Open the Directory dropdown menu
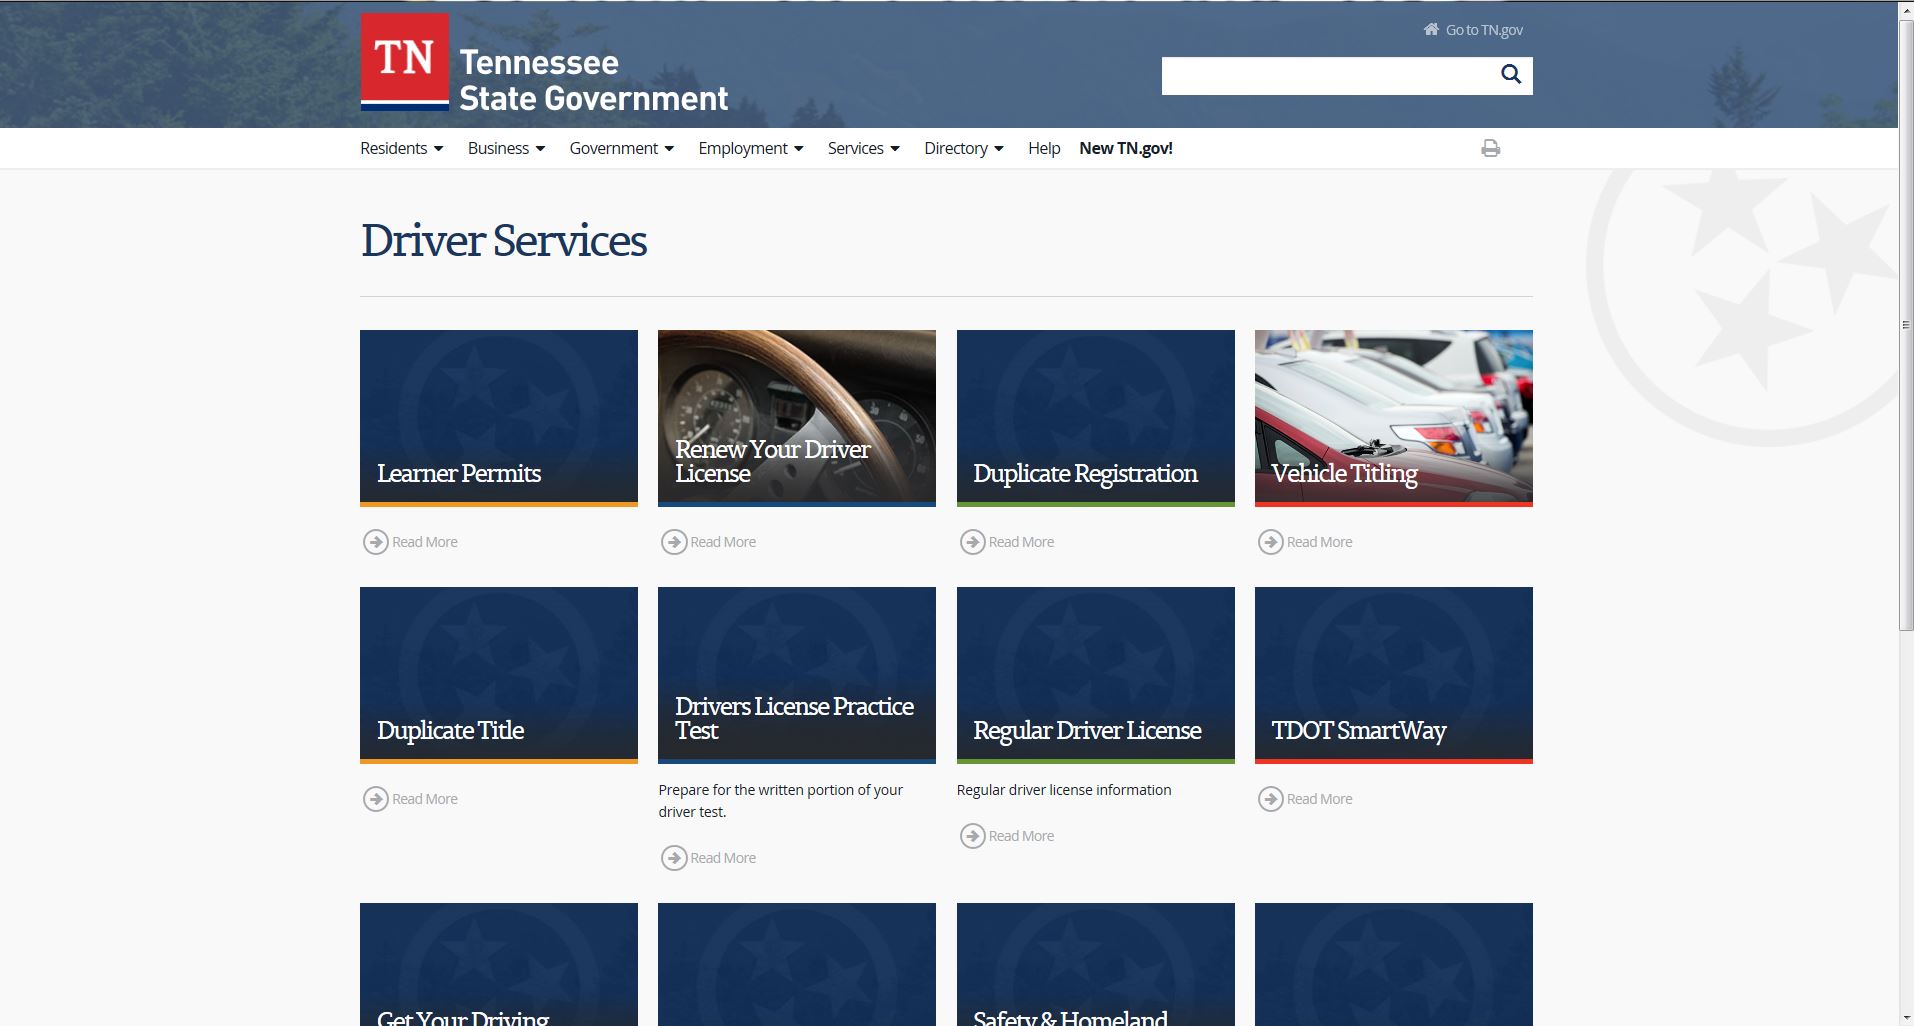1914x1026 pixels. pyautogui.click(x=963, y=148)
